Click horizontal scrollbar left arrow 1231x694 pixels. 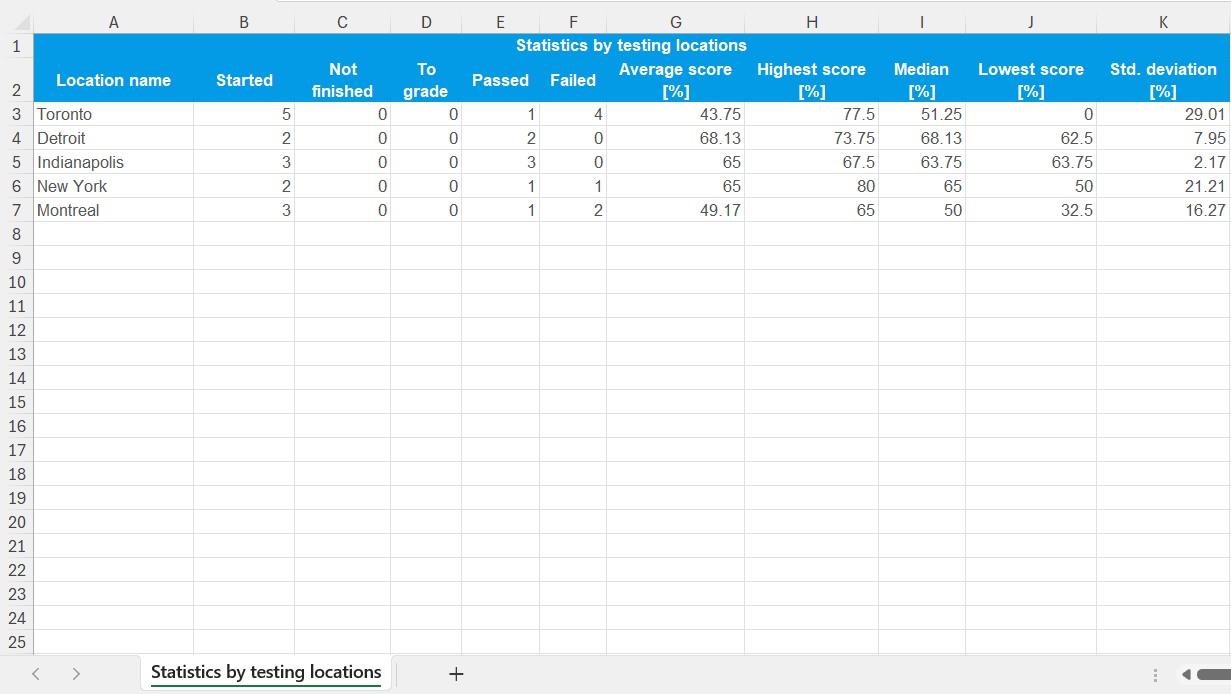click(x=1186, y=675)
